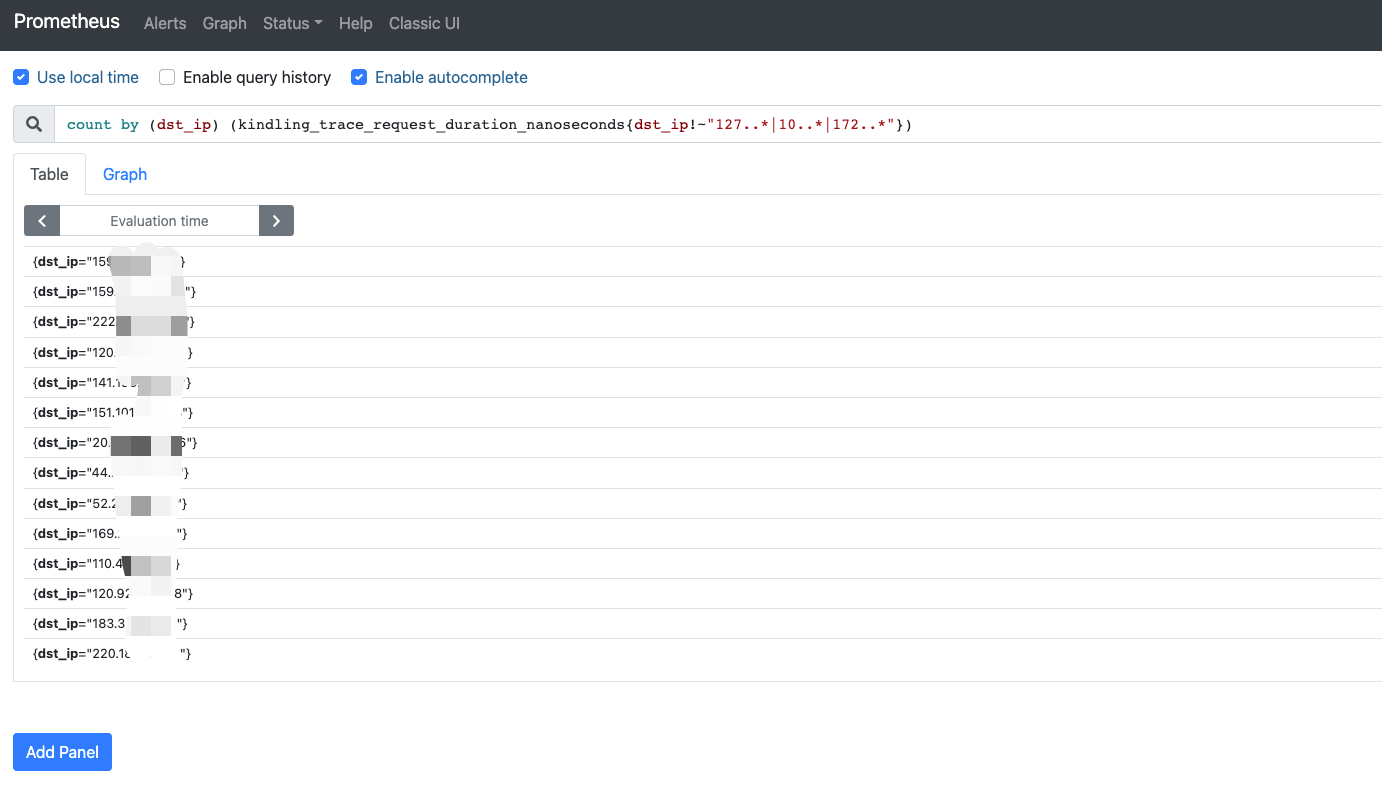Open Graph in the top navbar

pos(224,24)
